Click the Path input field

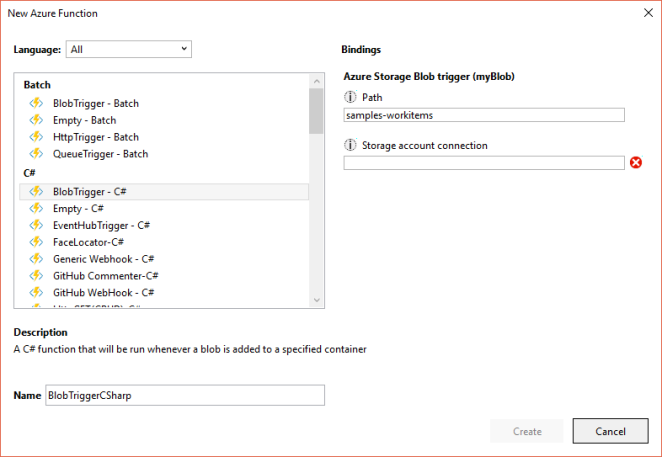(483, 115)
